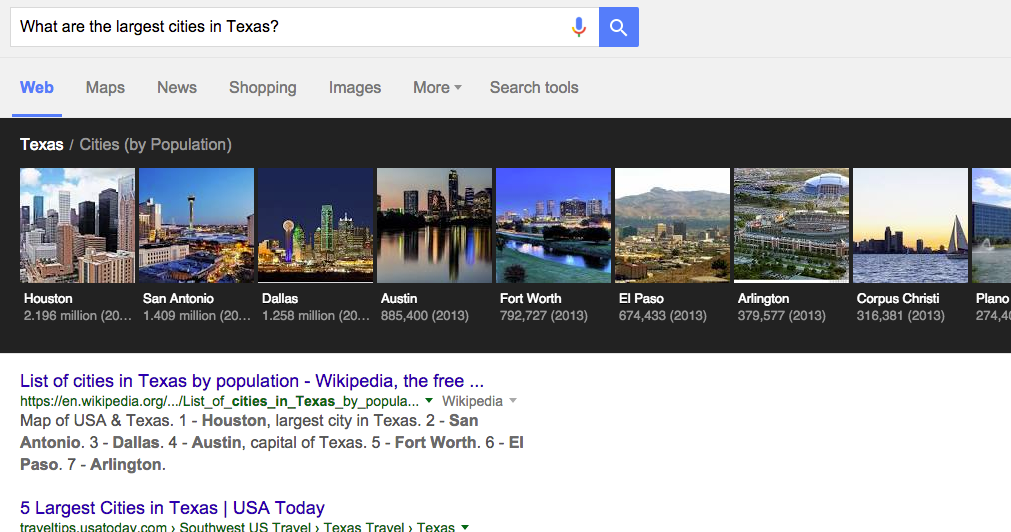1011x532 pixels.
Task: Switch to the News tab
Action: 177,88
